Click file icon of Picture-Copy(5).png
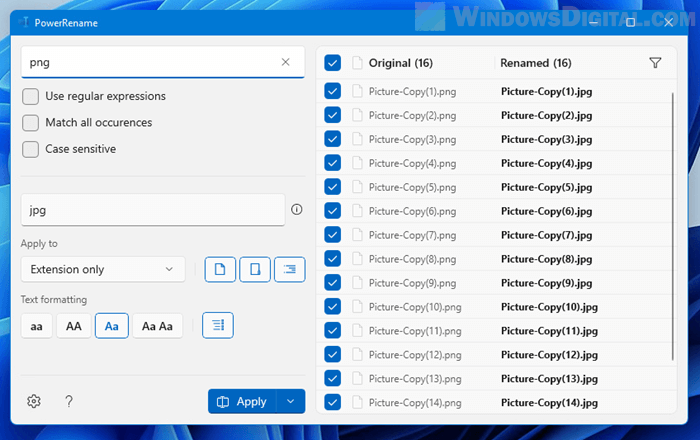 point(357,187)
